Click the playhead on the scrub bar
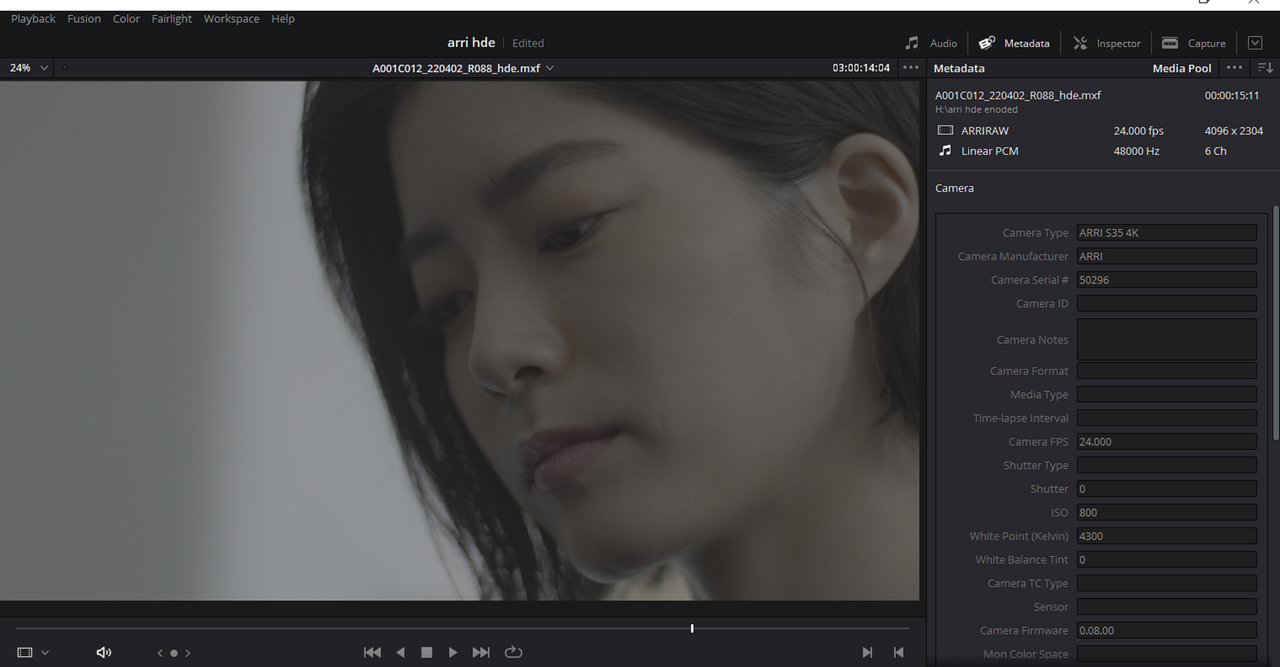This screenshot has width=1280, height=667. click(x=692, y=628)
